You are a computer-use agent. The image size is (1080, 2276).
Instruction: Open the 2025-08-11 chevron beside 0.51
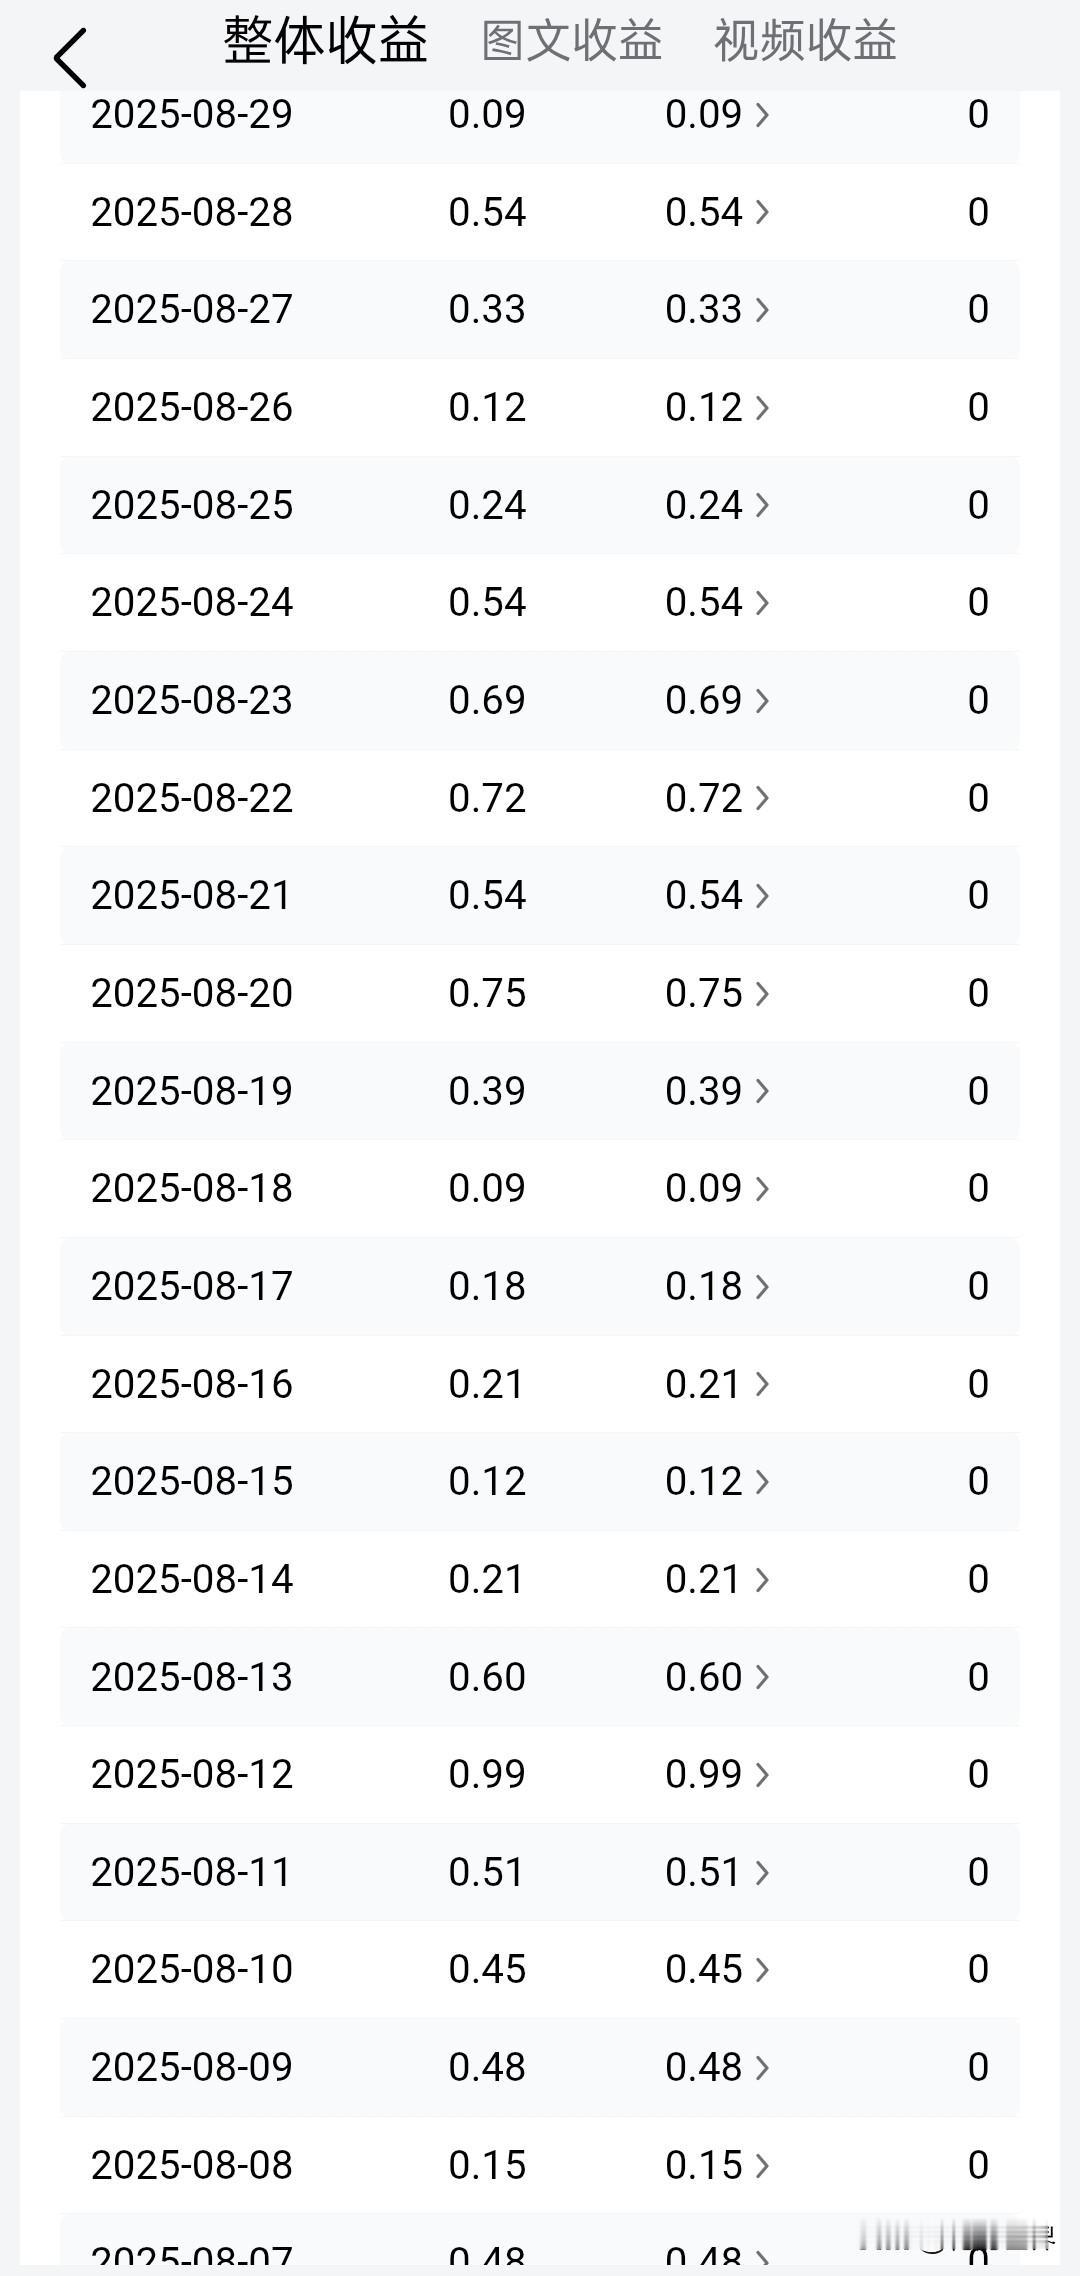[x=762, y=1872]
